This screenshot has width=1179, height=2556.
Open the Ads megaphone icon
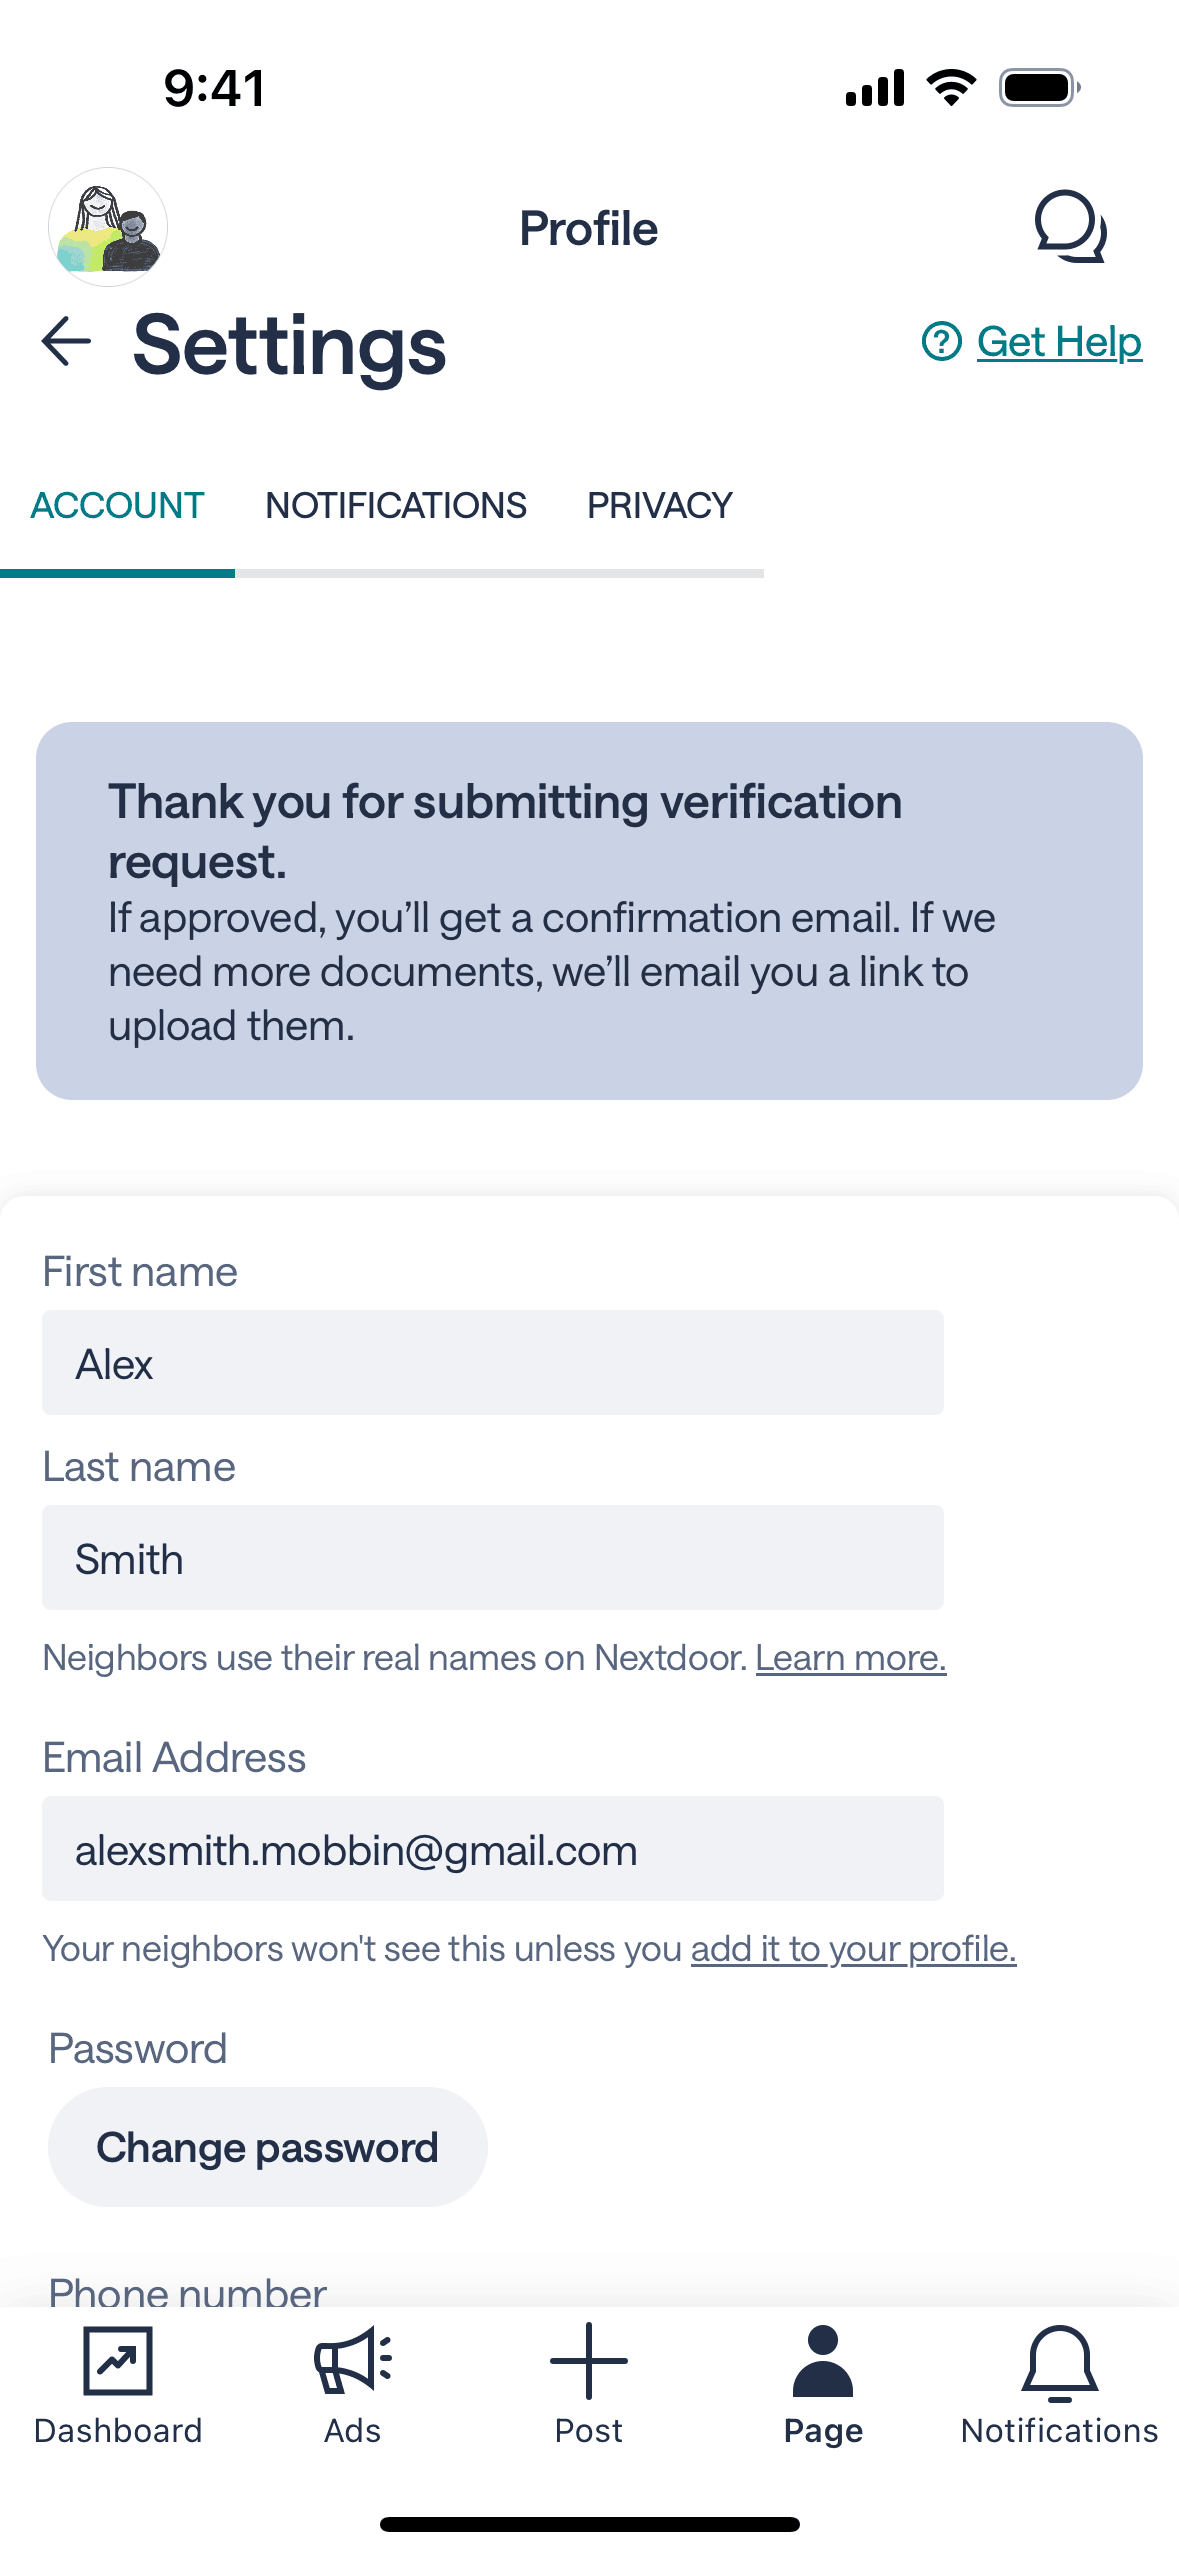353,2361
